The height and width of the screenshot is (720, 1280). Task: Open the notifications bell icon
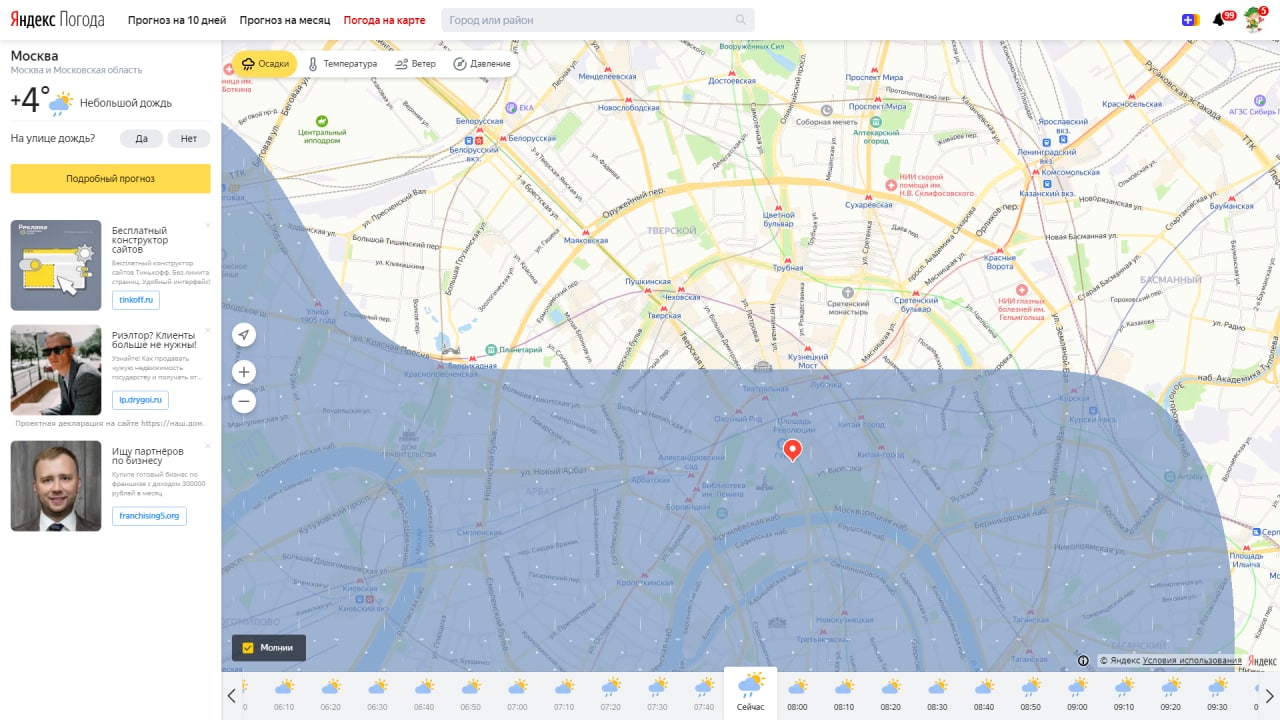(x=1218, y=20)
